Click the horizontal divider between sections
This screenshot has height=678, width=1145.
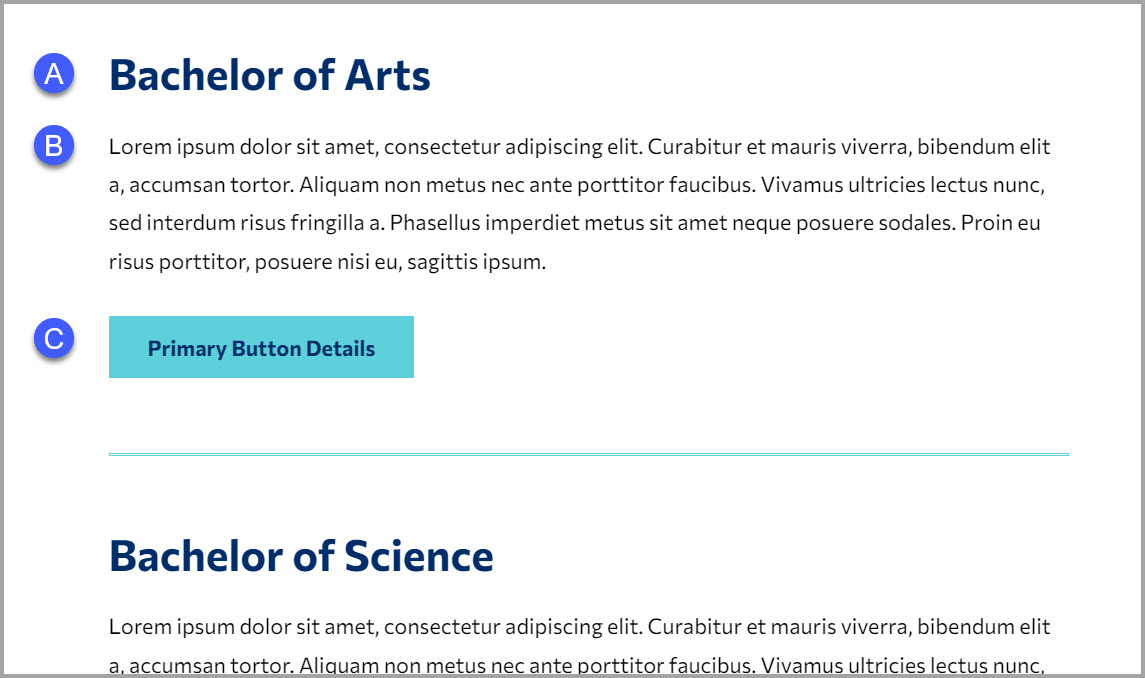[588, 454]
